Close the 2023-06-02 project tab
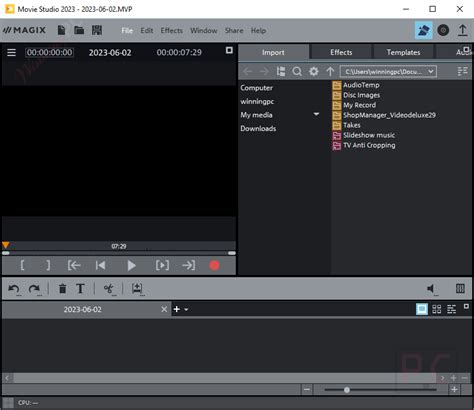Screen dimensions: 474x410 164,309
